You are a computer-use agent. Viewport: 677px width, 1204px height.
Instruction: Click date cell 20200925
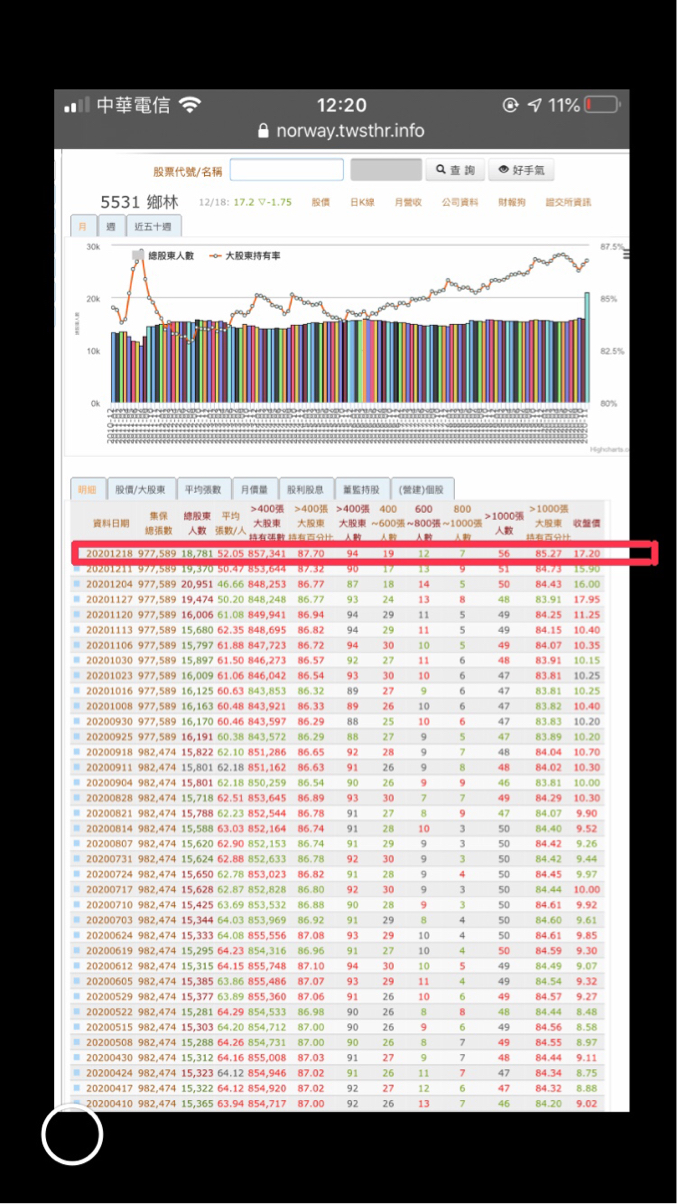(109, 736)
